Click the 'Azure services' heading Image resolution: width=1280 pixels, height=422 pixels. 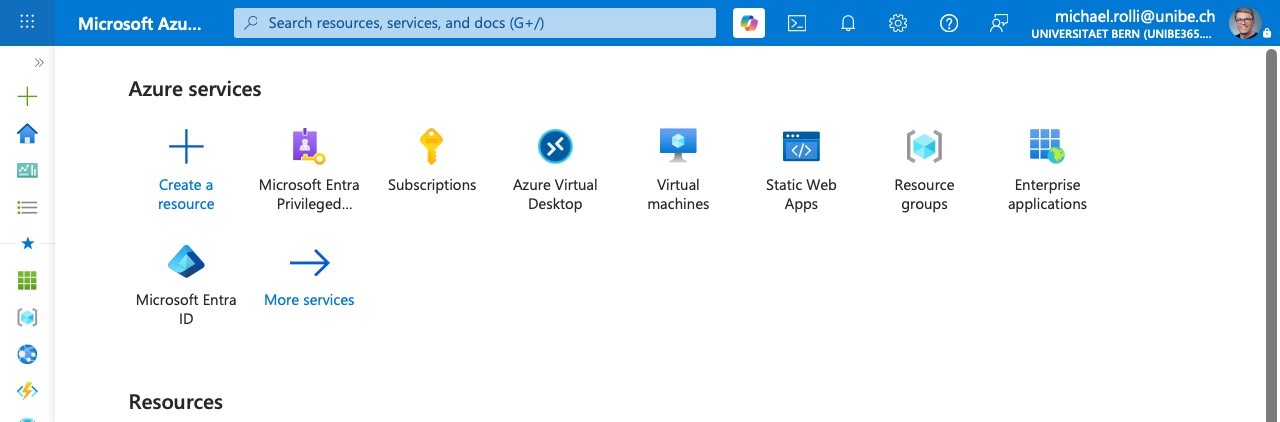coord(195,89)
